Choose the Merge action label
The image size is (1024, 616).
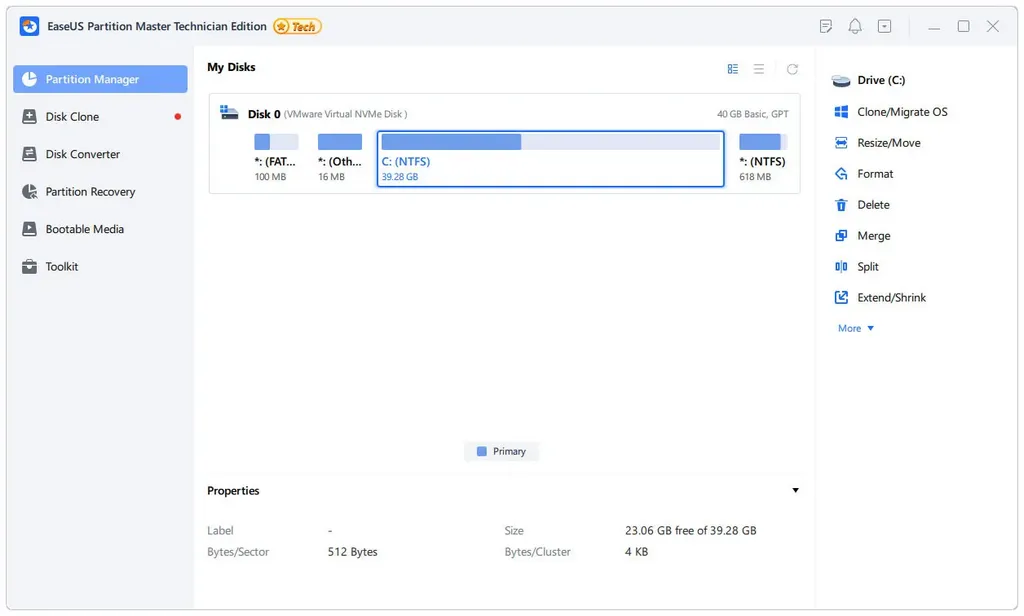click(874, 236)
